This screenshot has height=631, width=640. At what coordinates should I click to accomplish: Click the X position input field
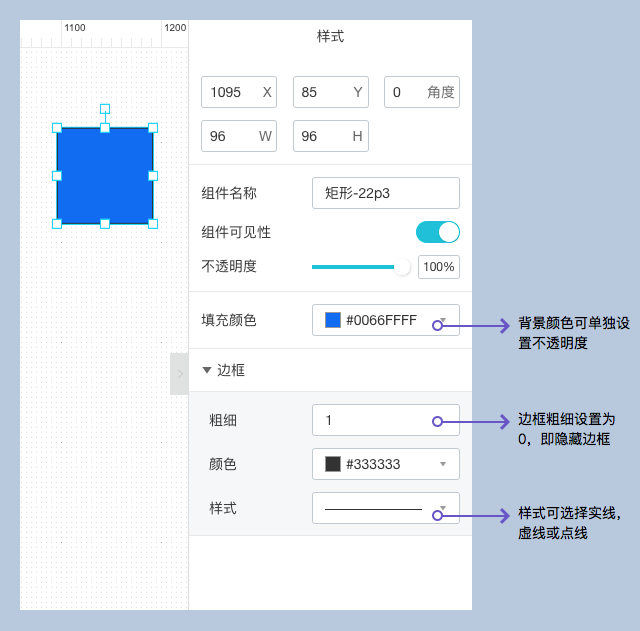click(x=229, y=92)
